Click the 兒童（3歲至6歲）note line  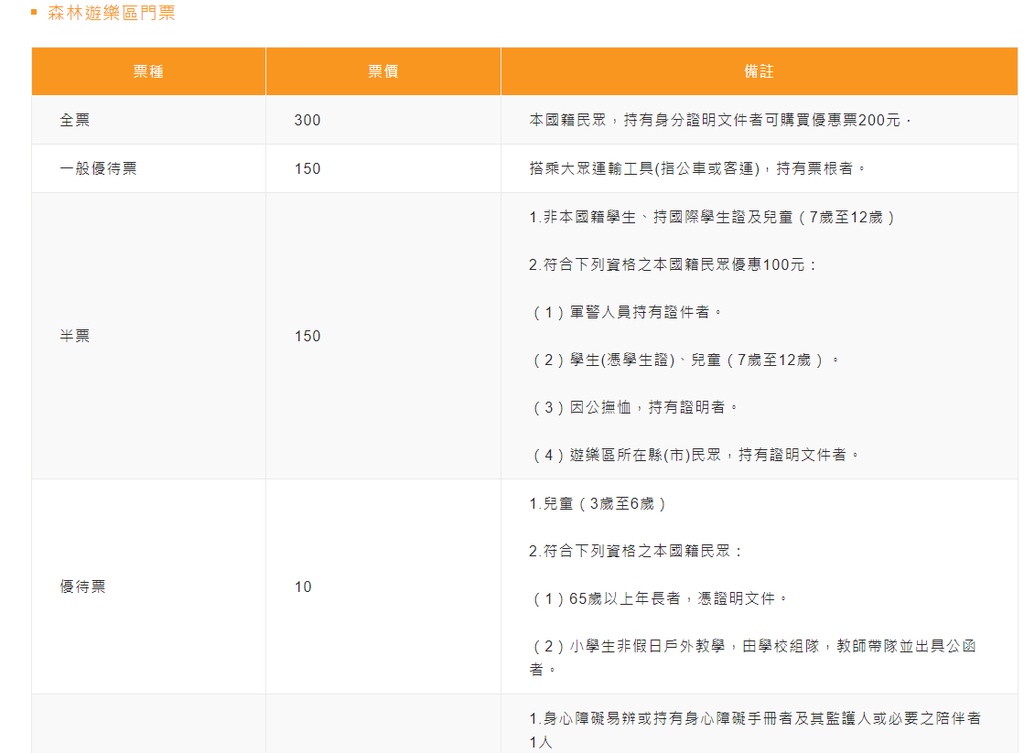click(x=598, y=504)
